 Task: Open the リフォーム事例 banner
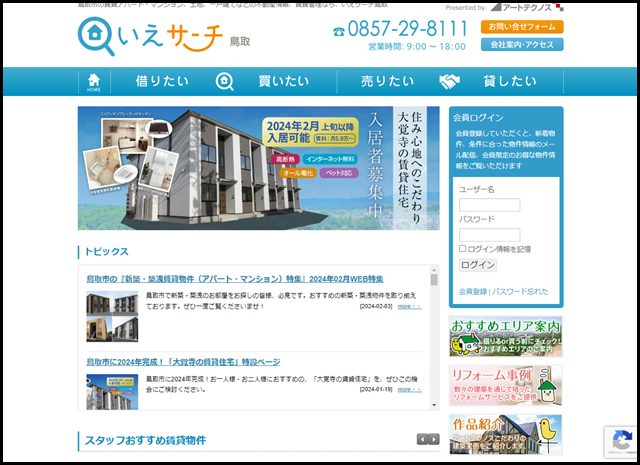point(506,385)
